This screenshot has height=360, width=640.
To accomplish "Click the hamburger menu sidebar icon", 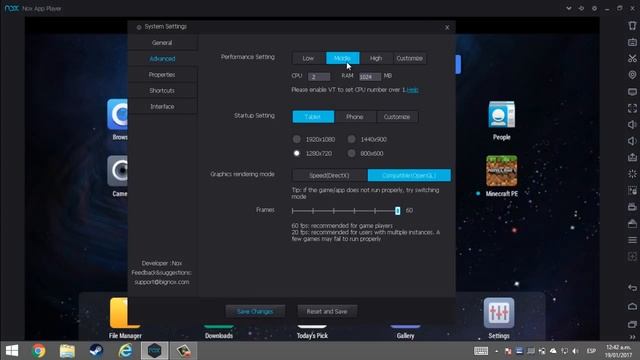I will [x=632, y=240].
